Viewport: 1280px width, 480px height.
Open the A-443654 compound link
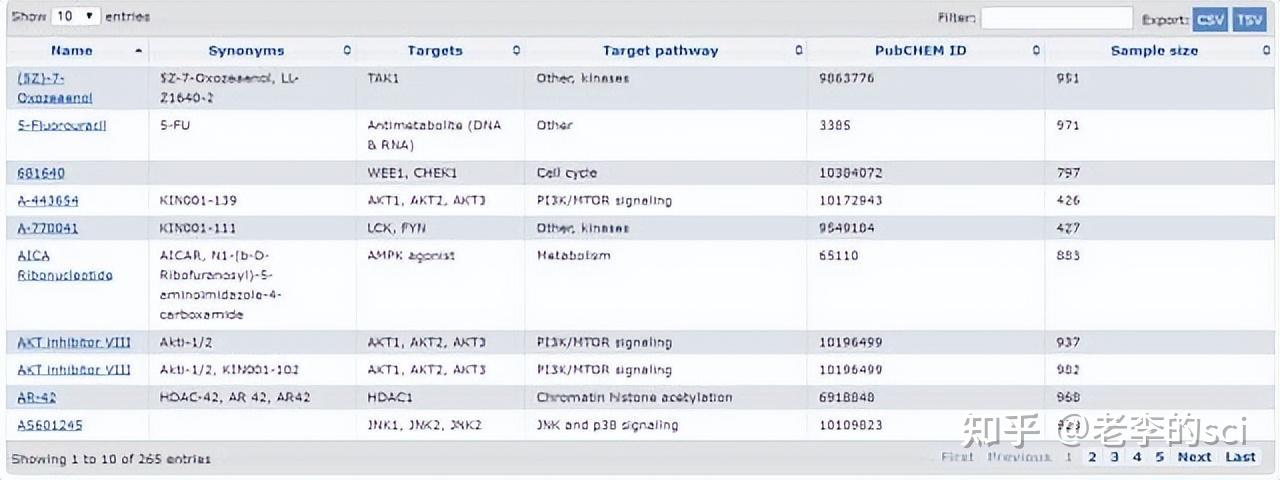(48, 200)
